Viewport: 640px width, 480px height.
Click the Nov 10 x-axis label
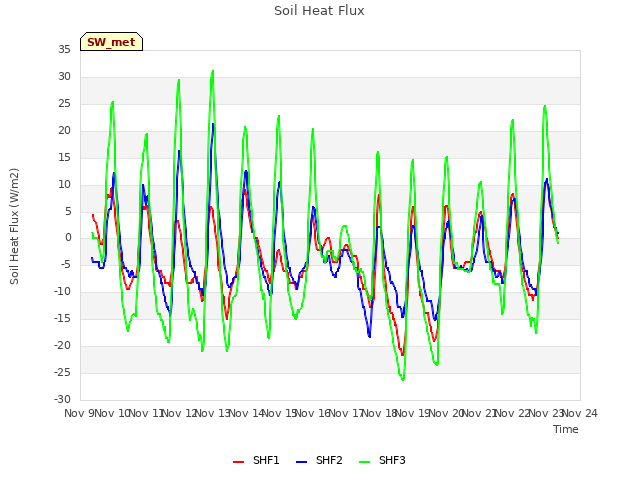pos(111,413)
